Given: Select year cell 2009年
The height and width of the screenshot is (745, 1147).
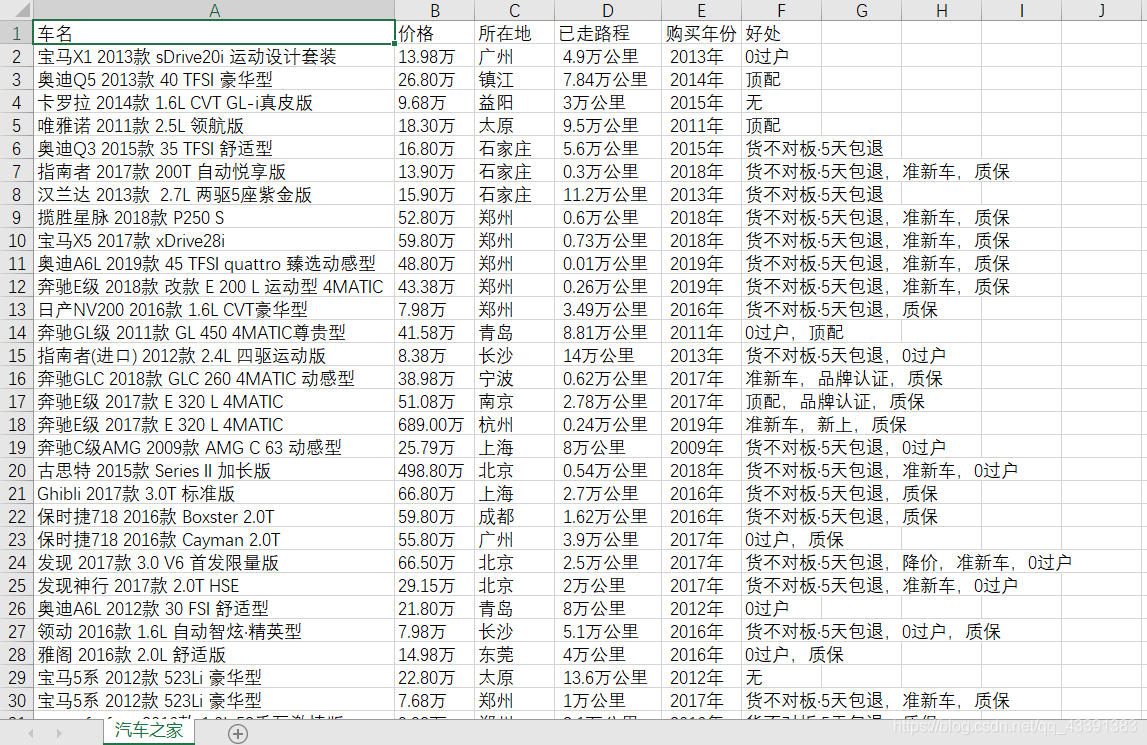Looking at the screenshot, I should coord(702,447).
